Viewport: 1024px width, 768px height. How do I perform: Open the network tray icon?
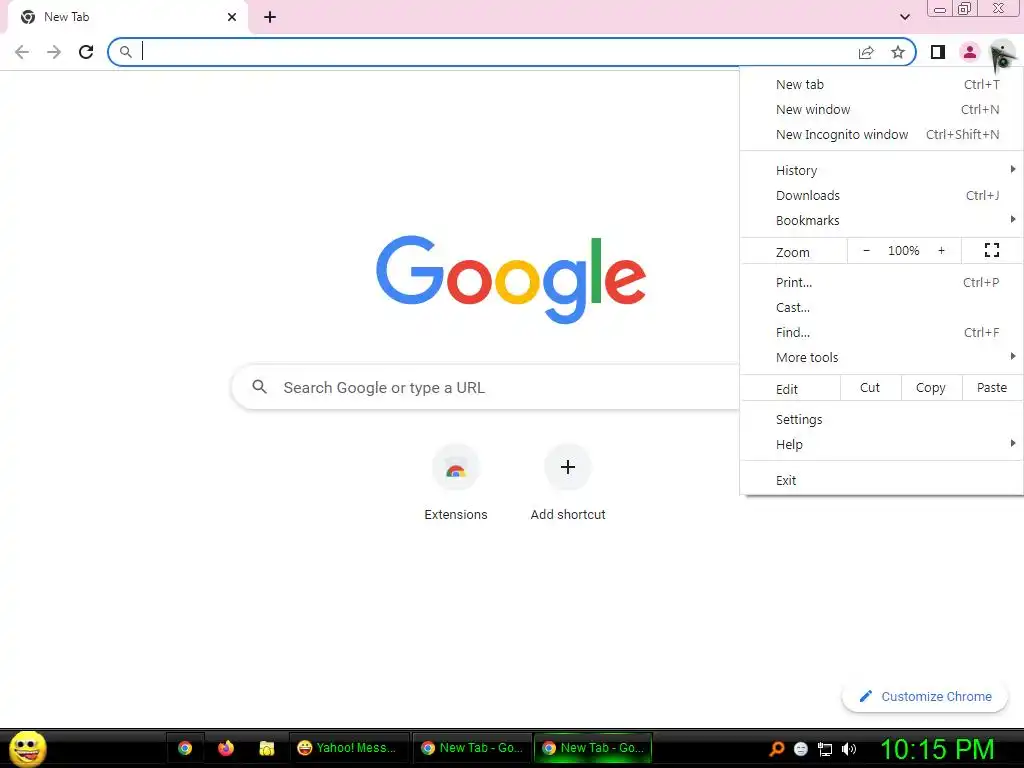click(825, 749)
